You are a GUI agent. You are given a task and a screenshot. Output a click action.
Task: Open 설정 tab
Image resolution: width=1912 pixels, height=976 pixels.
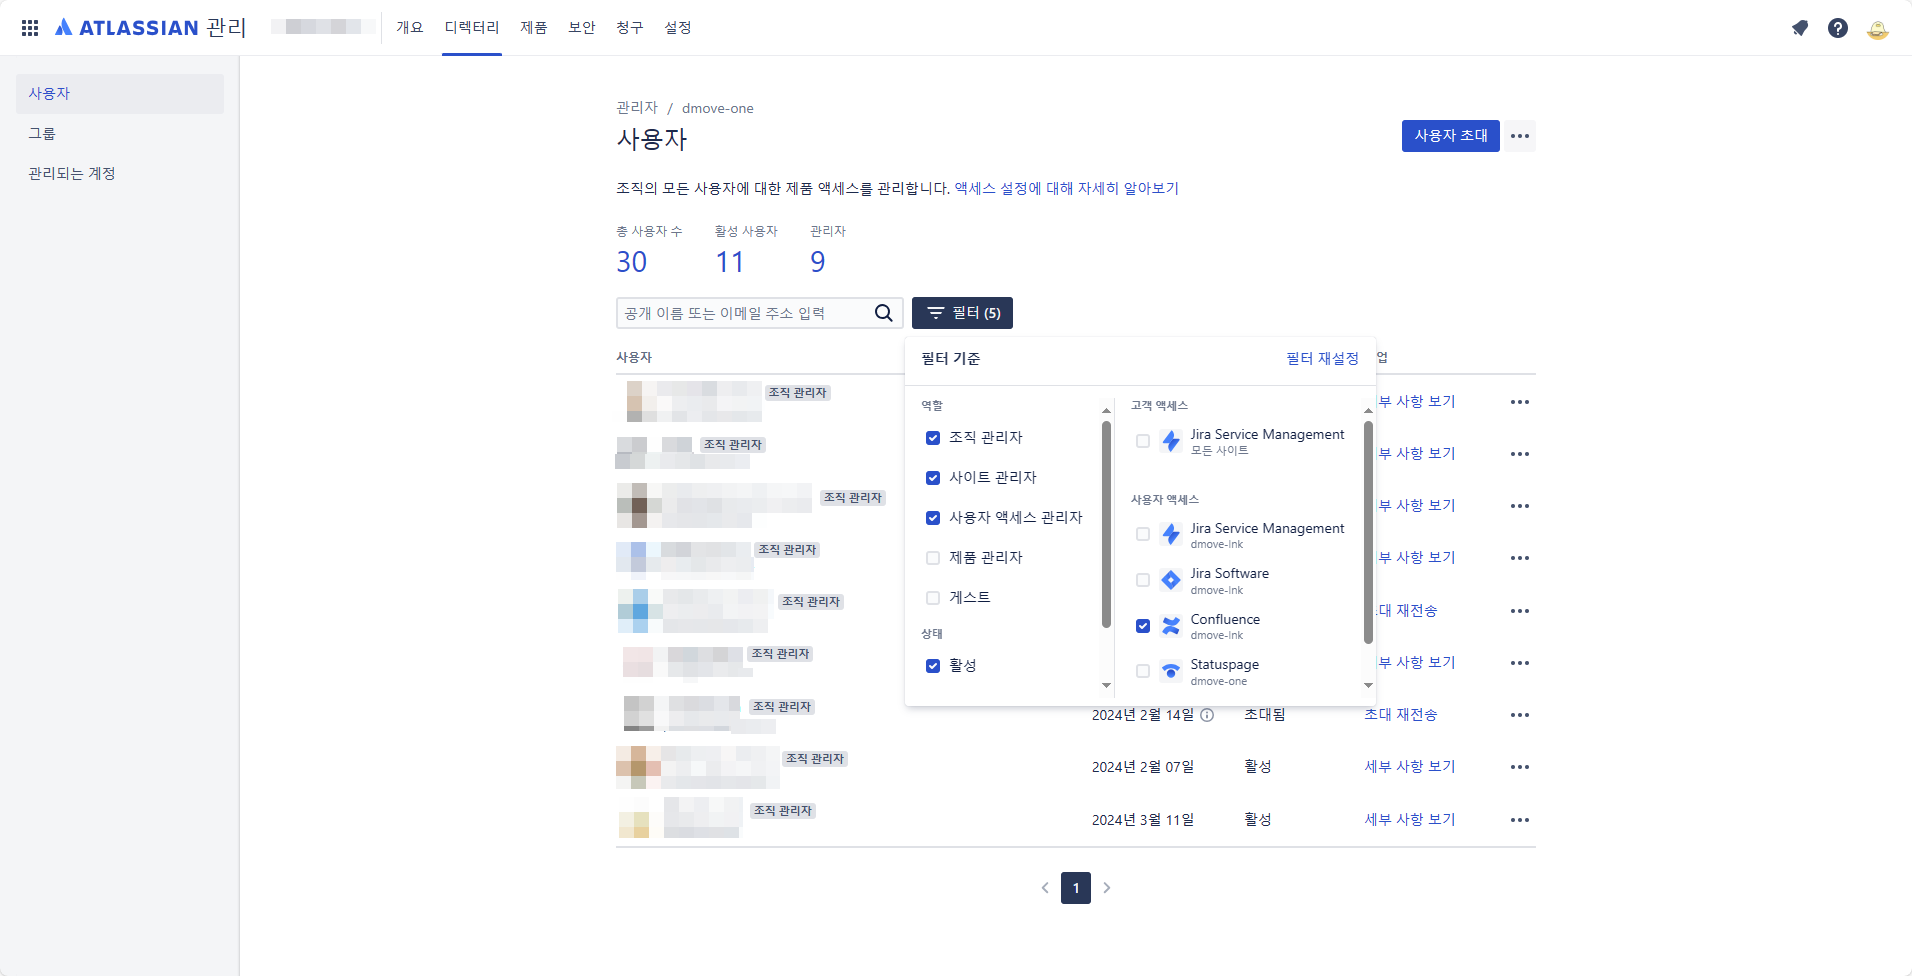[678, 28]
